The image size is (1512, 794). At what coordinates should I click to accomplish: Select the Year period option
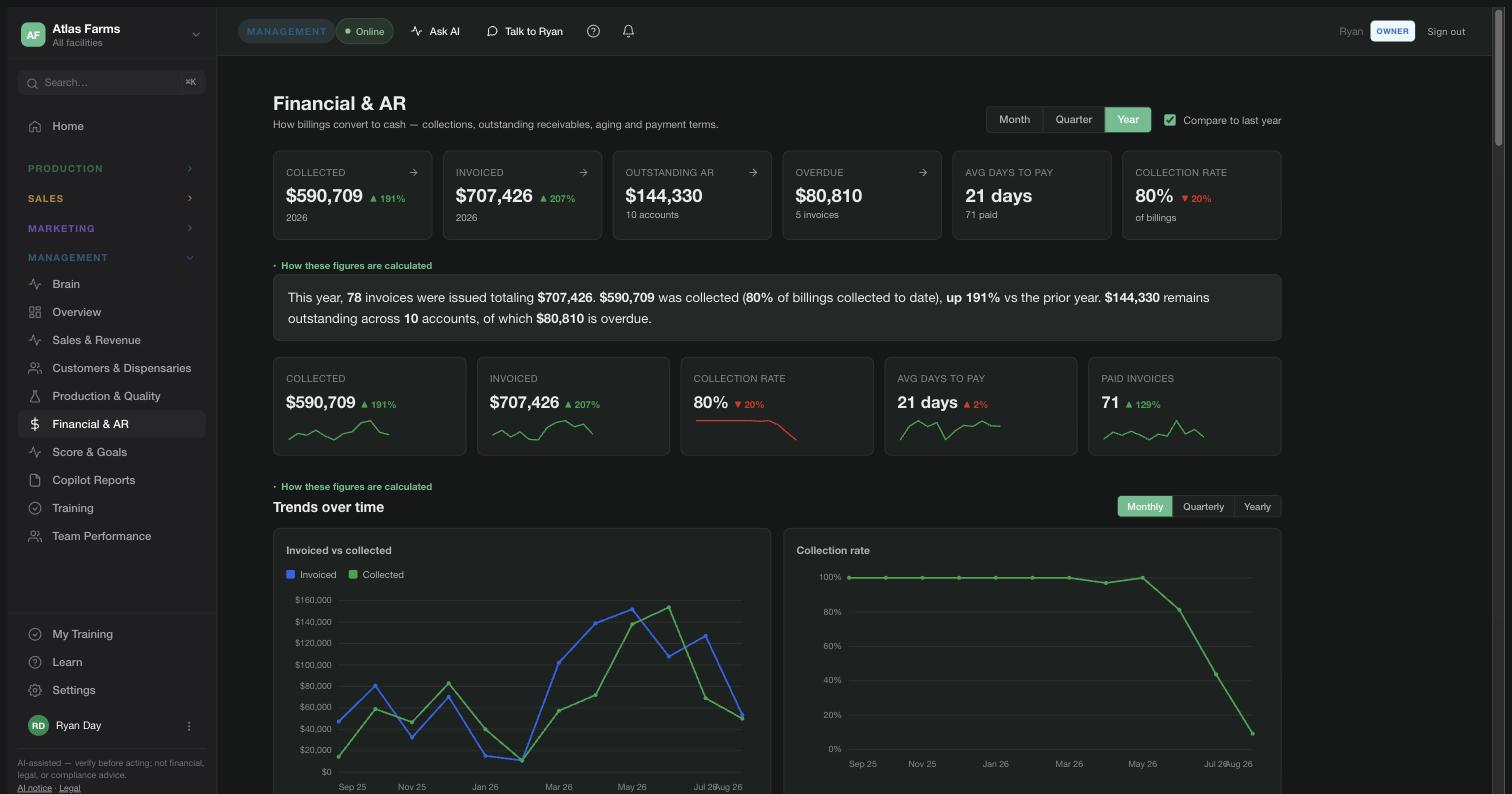(1128, 120)
